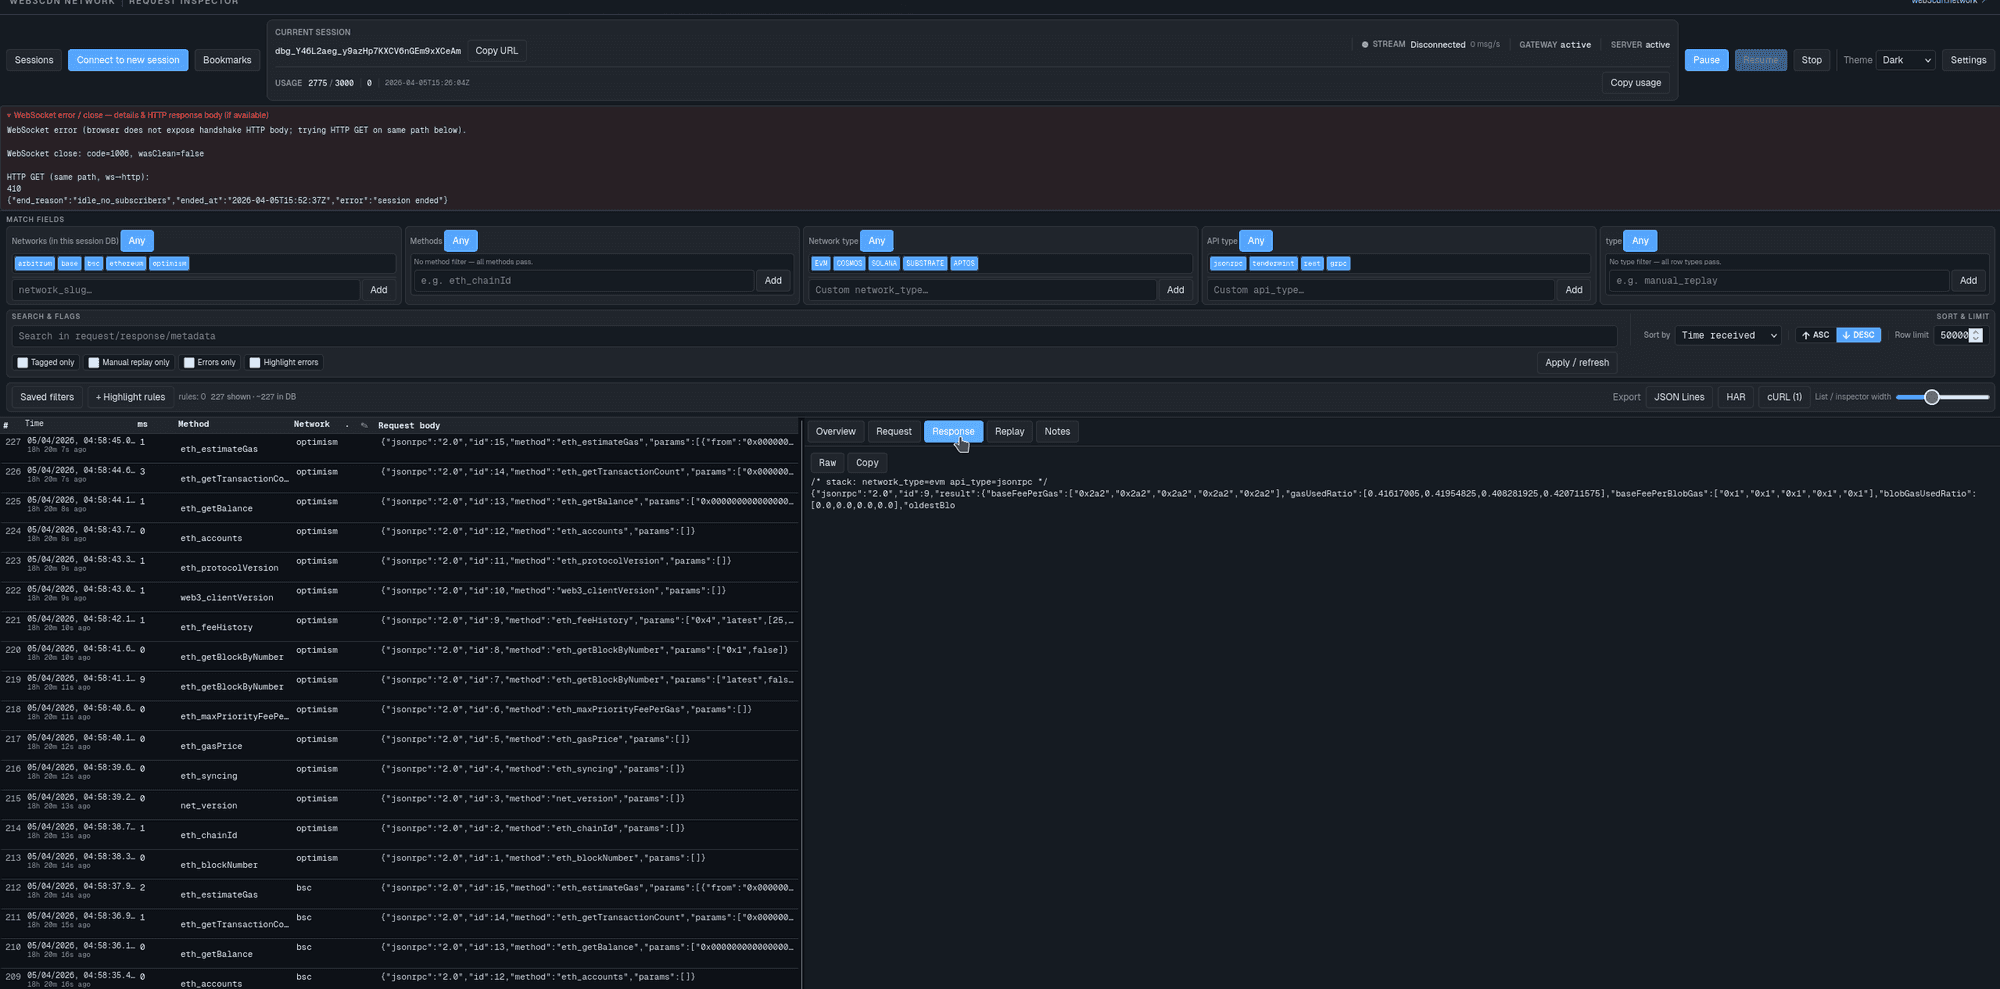Screen dimensions: 2000x989
Task: Check the Errors only checkbox
Action: [x=189, y=363]
